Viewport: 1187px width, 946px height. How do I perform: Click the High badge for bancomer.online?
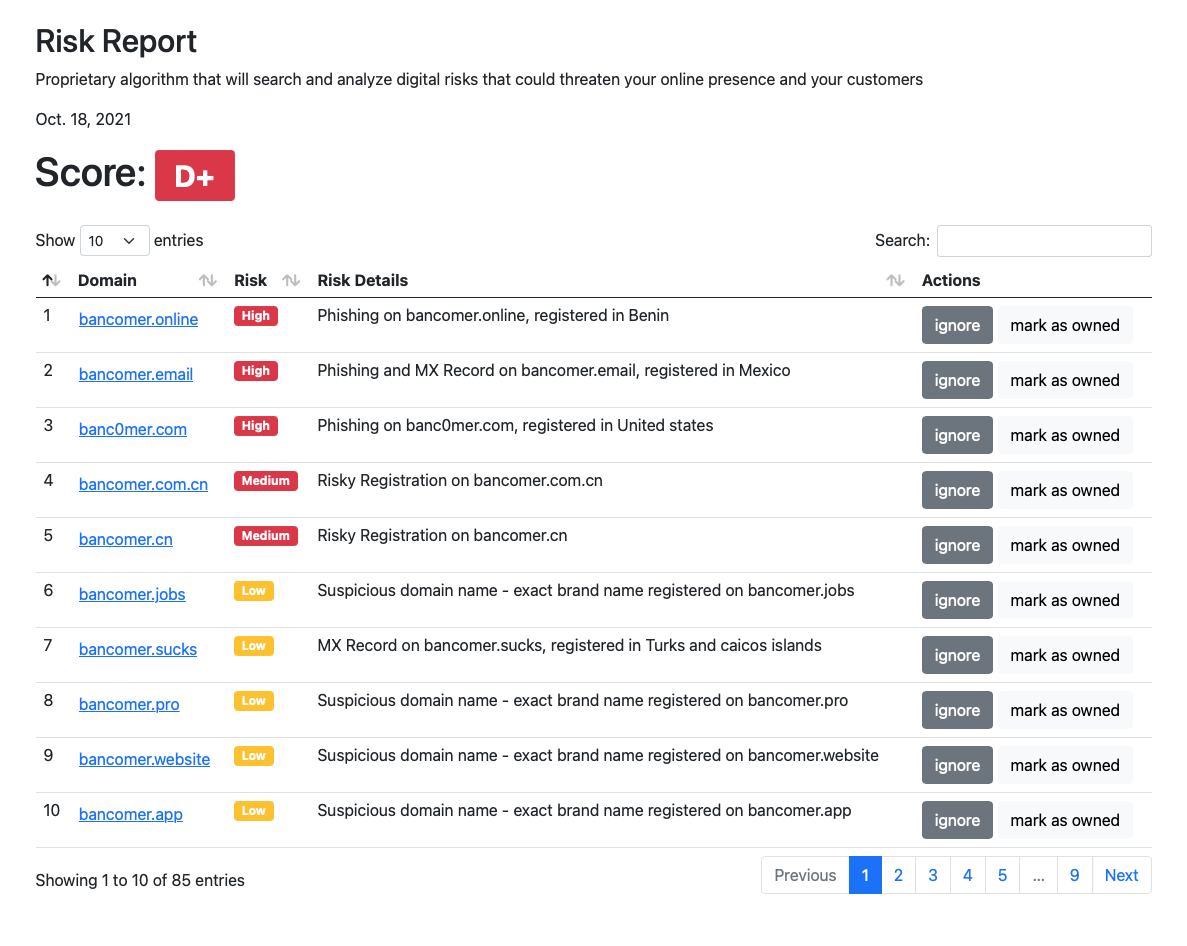[x=255, y=316]
